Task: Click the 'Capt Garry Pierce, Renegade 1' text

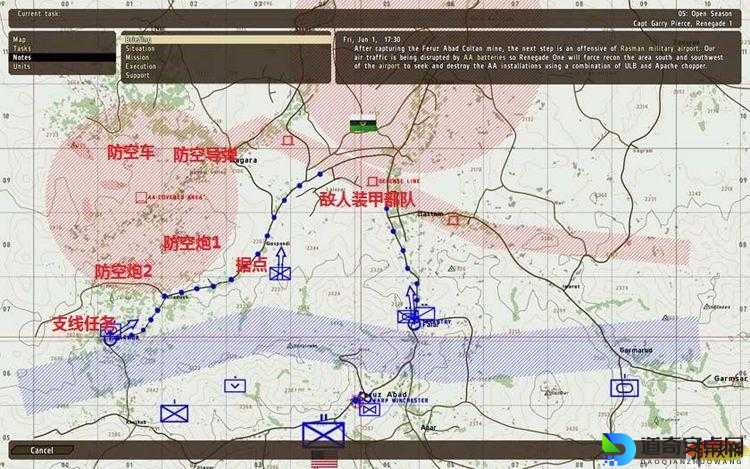Action: click(x=683, y=23)
